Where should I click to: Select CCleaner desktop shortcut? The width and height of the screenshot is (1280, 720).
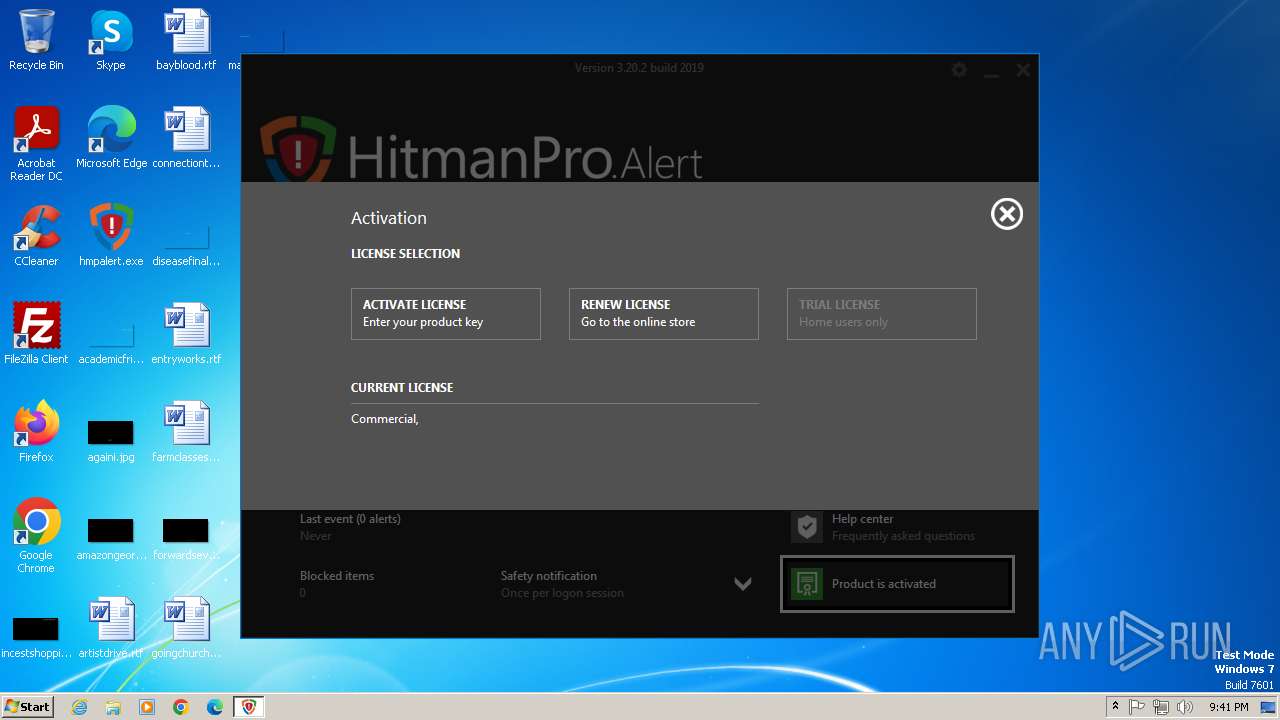[36, 236]
